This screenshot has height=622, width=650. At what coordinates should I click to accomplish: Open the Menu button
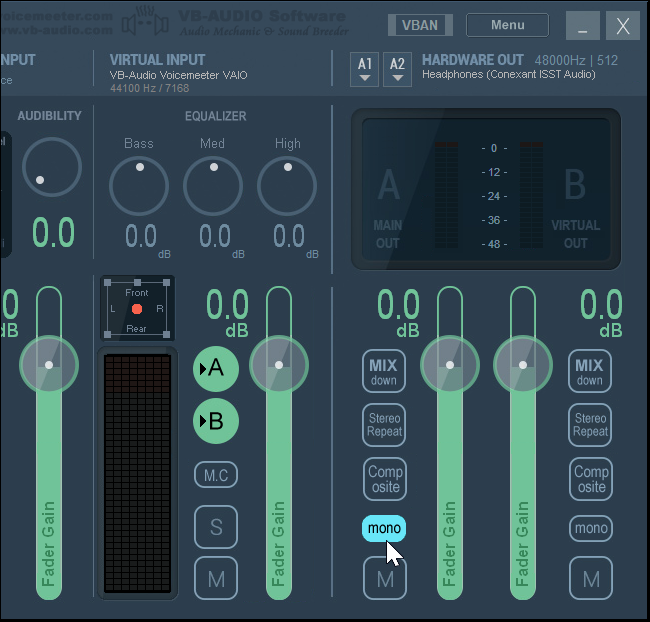[507, 25]
